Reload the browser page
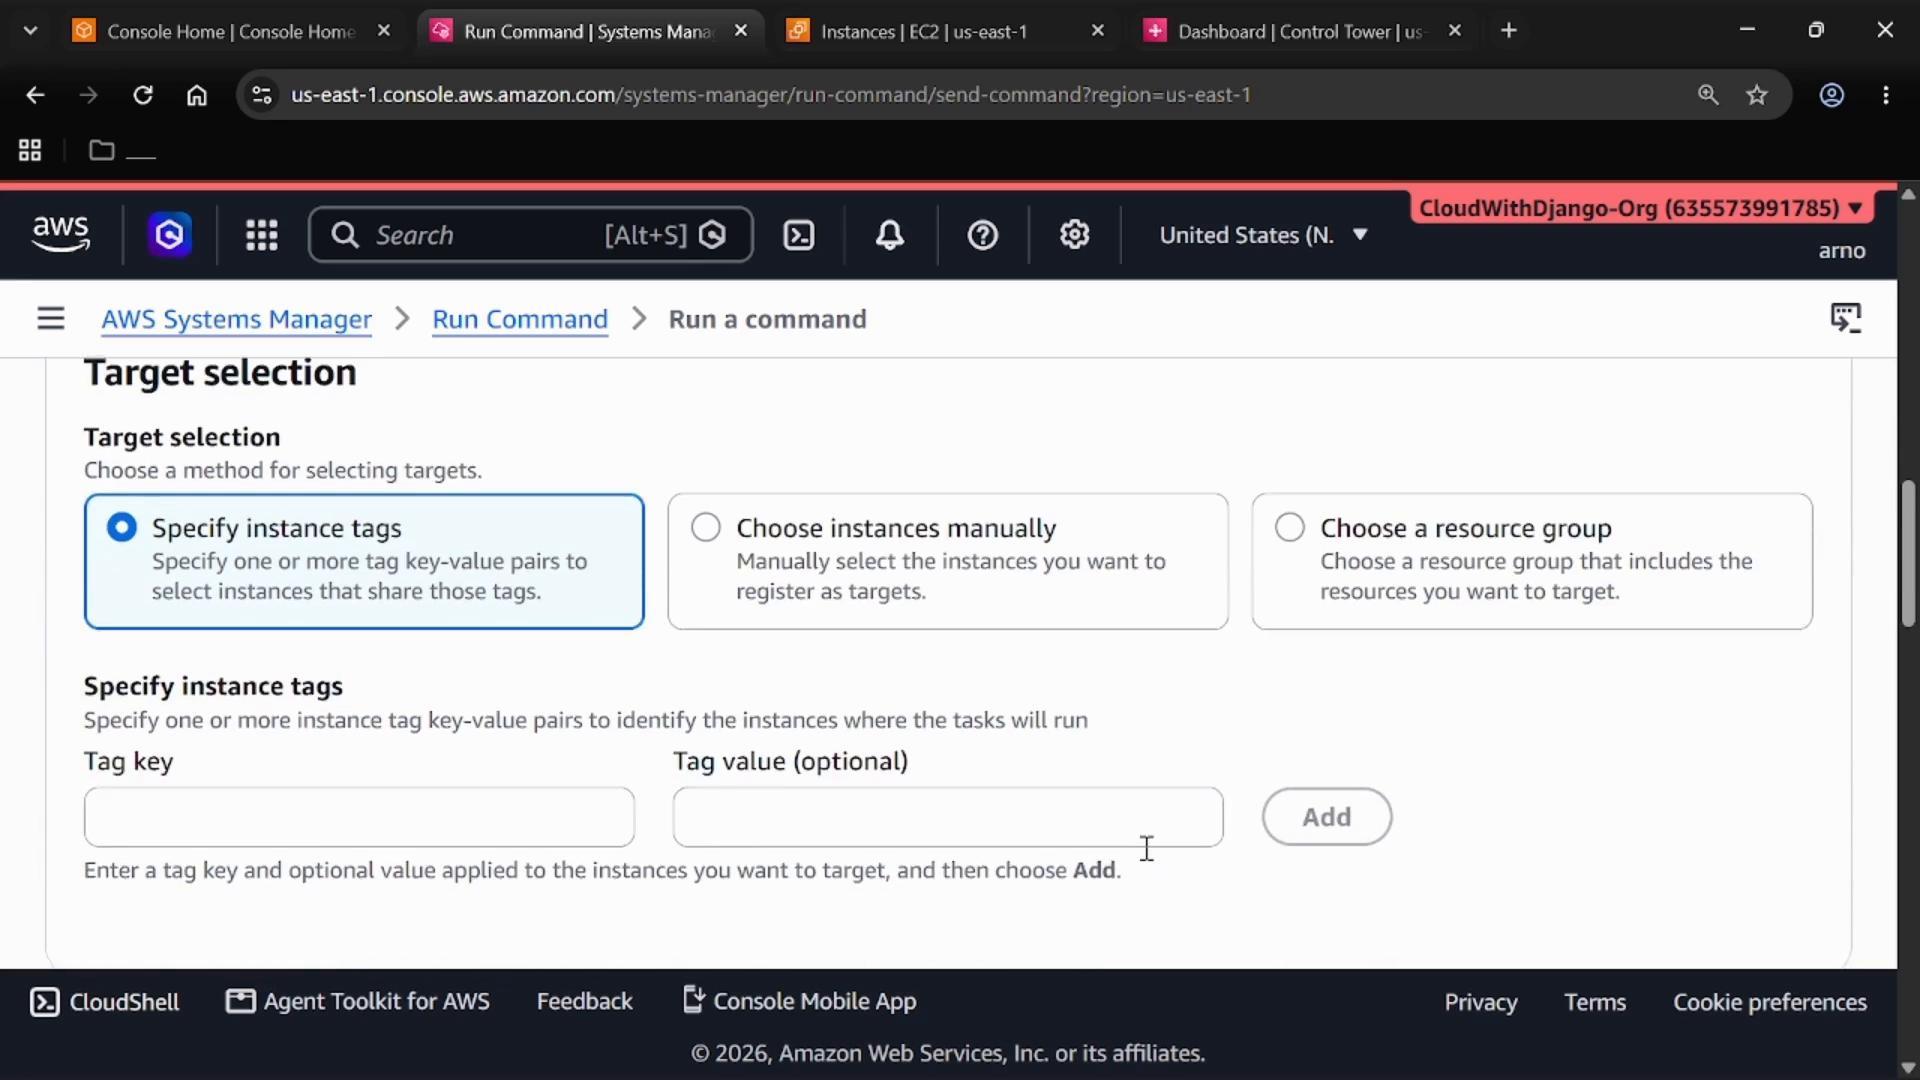 143,95
